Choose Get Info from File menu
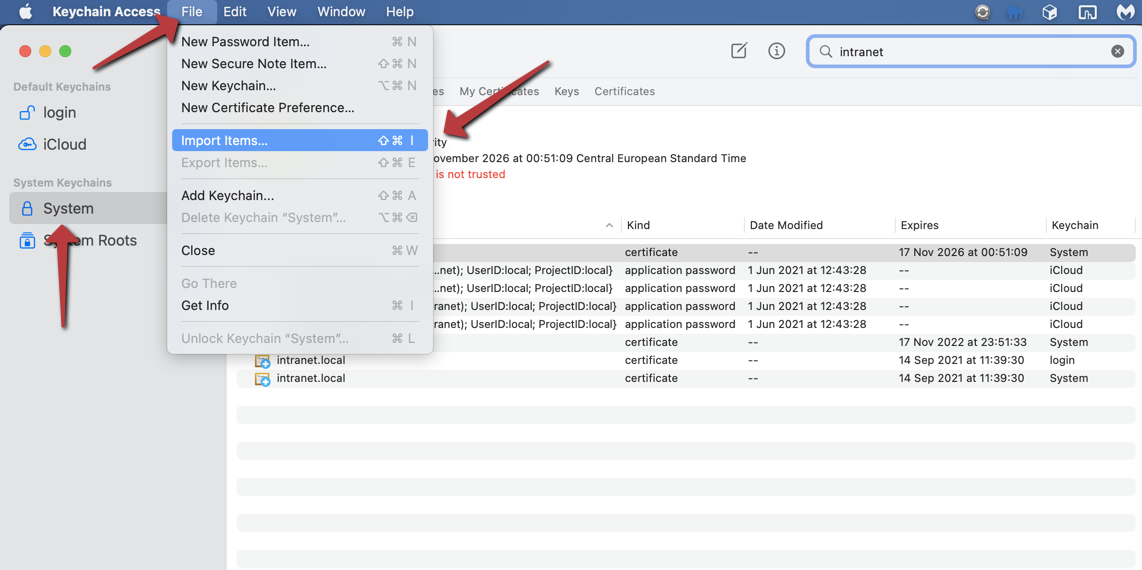This screenshot has width=1142, height=570. [x=299, y=306]
